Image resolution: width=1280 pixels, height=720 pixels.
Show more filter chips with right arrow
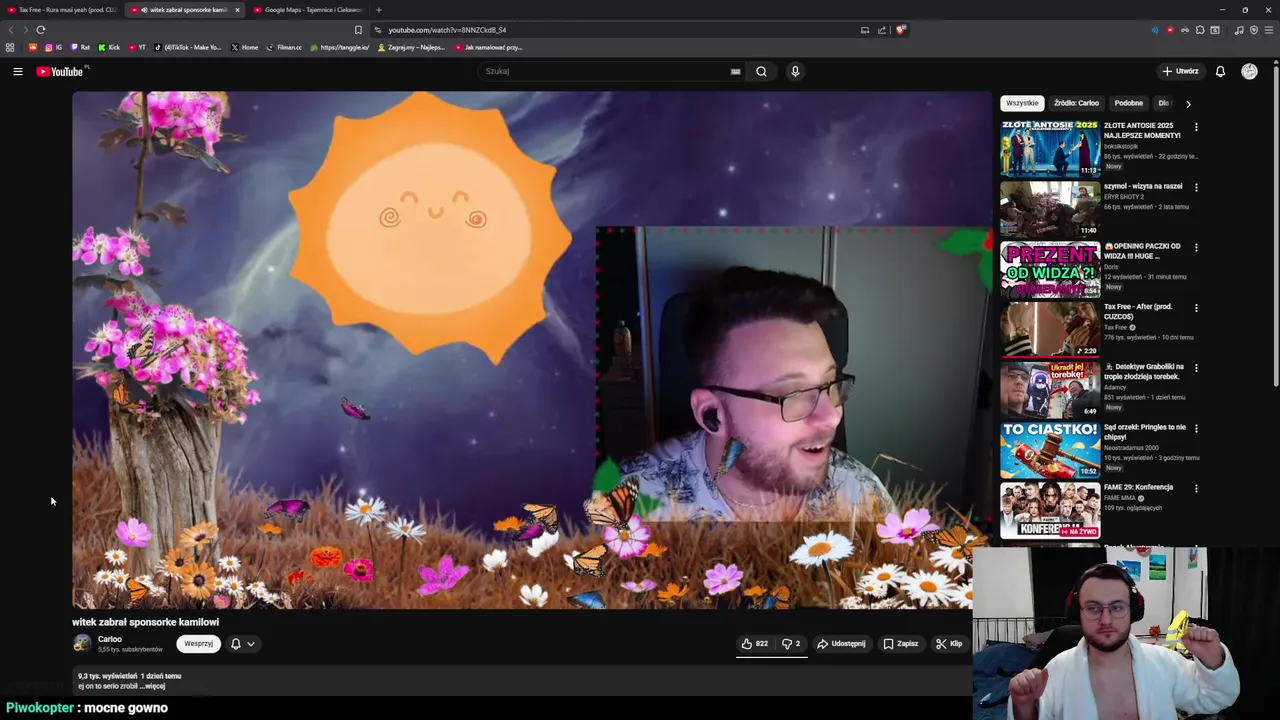click(x=1188, y=103)
